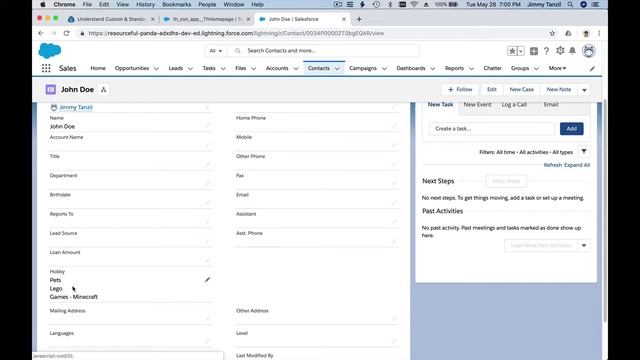Viewport: 640px width, 360px height.
Task: Click the Salesforce cloud logo
Action: point(50,51)
